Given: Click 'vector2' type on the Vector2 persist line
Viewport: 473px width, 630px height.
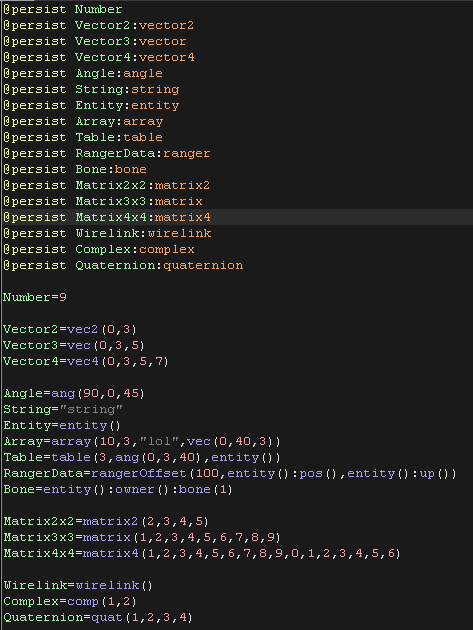Looking at the screenshot, I should coord(166,25).
